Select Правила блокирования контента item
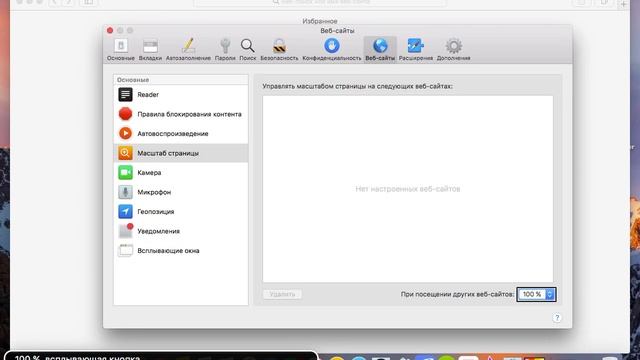 tap(181, 114)
